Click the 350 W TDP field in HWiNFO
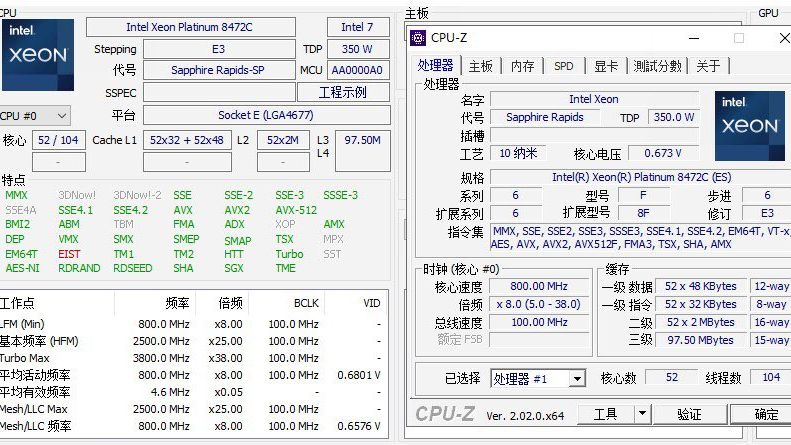This screenshot has width=791, height=445. coord(358,49)
